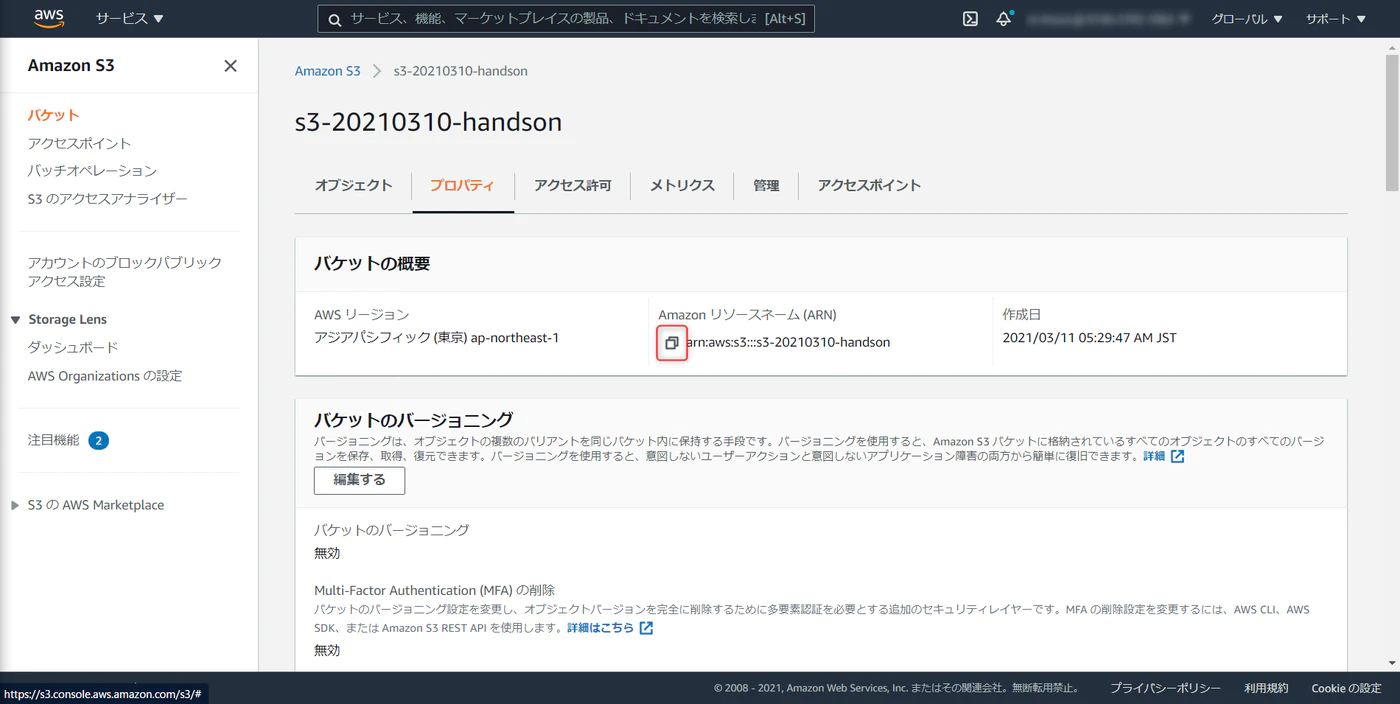Viewport: 1400px width, 704px height.
Task: Open AWS Organizations の設定
Action: point(105,376)
